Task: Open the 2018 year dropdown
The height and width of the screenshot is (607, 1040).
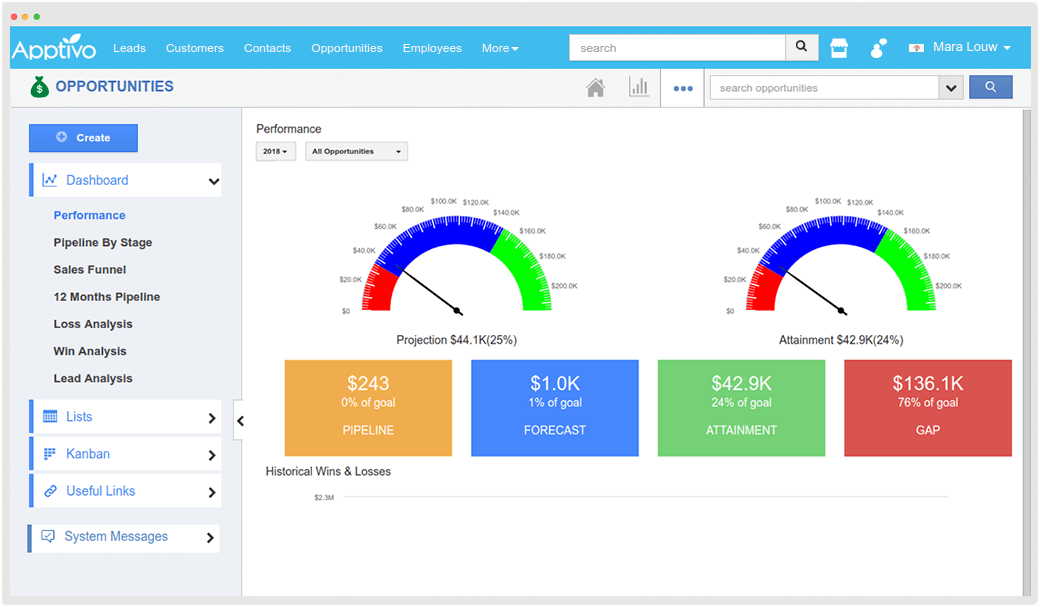Action: [277, 151]
